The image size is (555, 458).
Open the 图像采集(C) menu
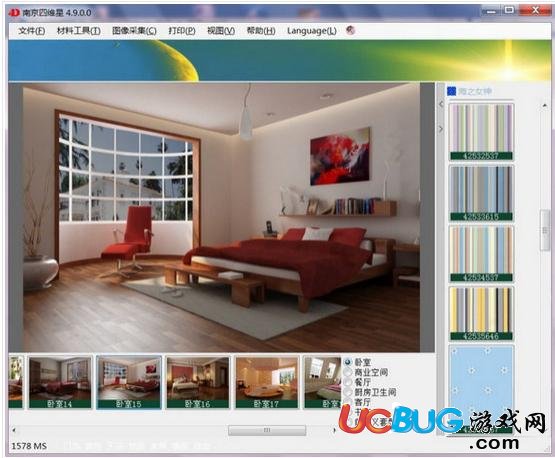pyautogui.click(x=134, y=31)
